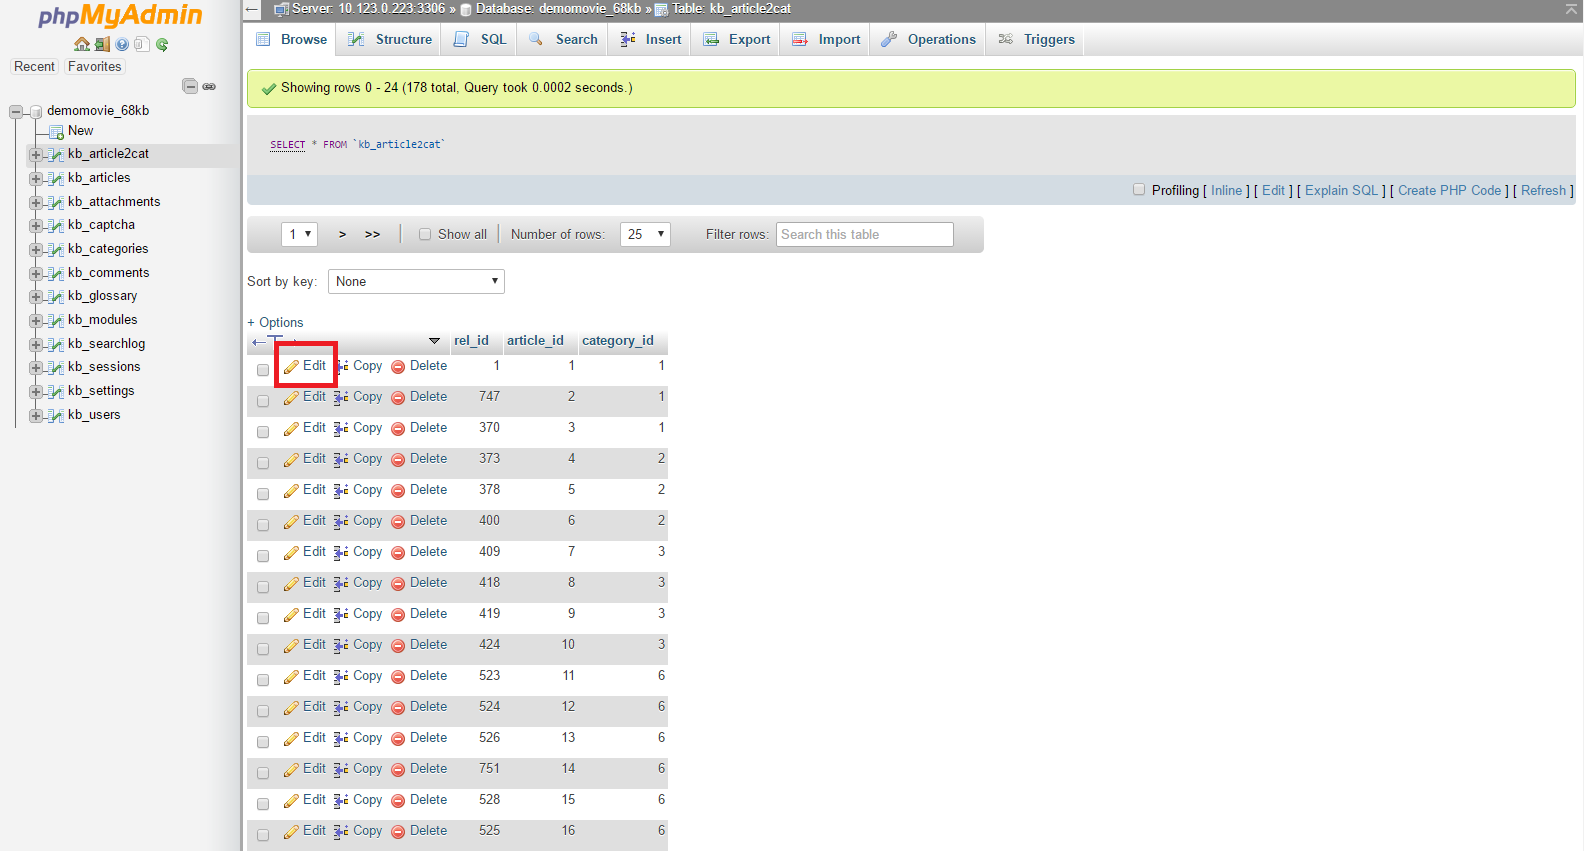1584x851 pixels.
Task: Click the pencil Edit icon for rel_id 747
Action: pos(291,398)
